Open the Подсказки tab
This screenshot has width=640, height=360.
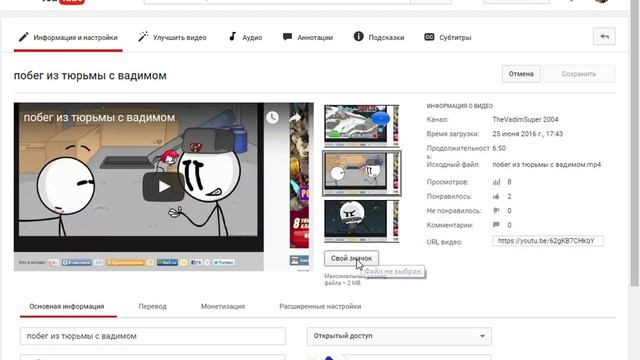(x=379, y=38)
